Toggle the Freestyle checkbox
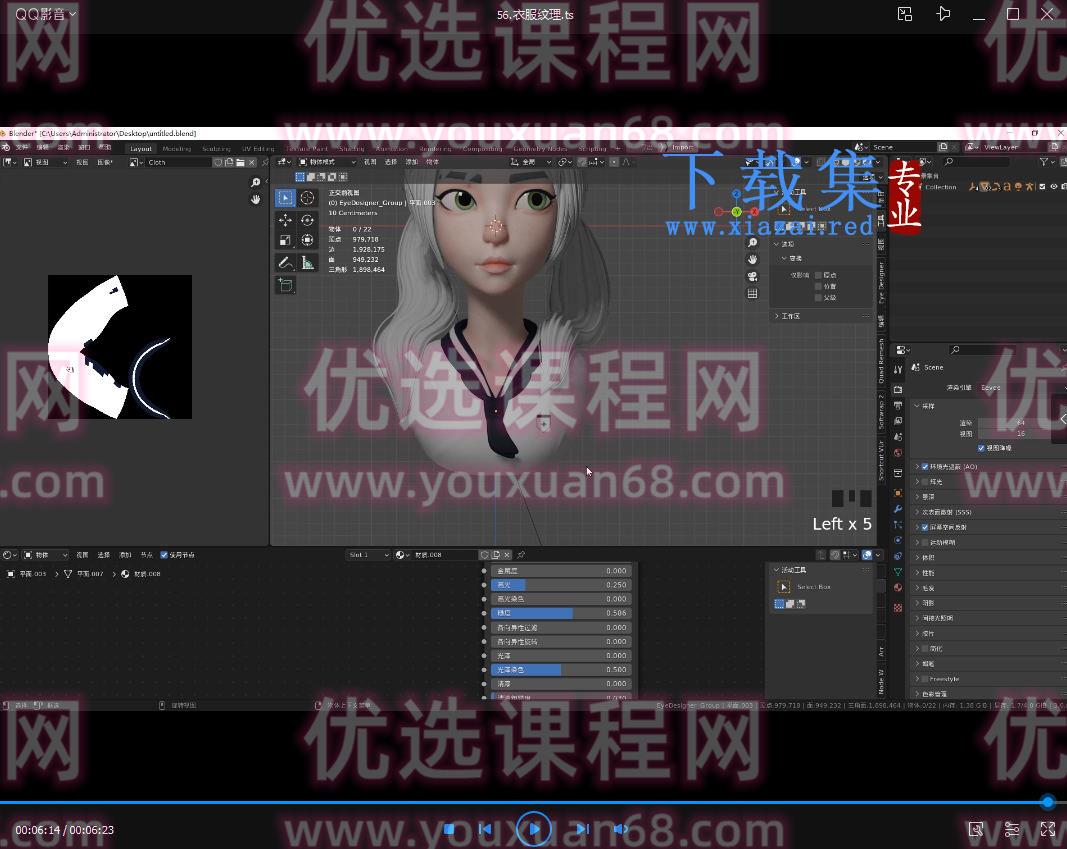Image resolution: width=1067 pixels, height=849 pixels. pyautogui.click(x=925, y=679)
